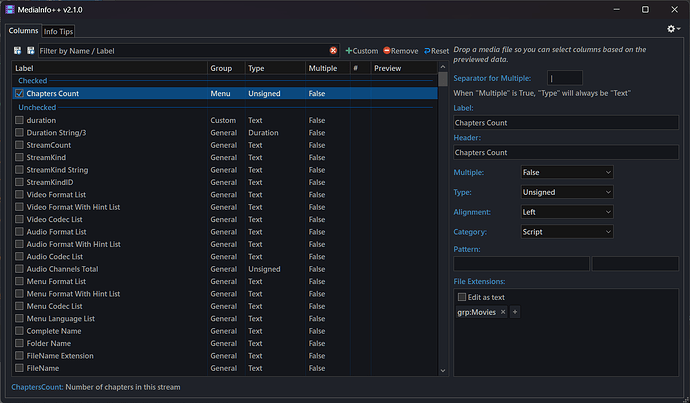Click the first save icon beside filter
The height and width of the screenshot is (403, 690).
click(18, 50)
